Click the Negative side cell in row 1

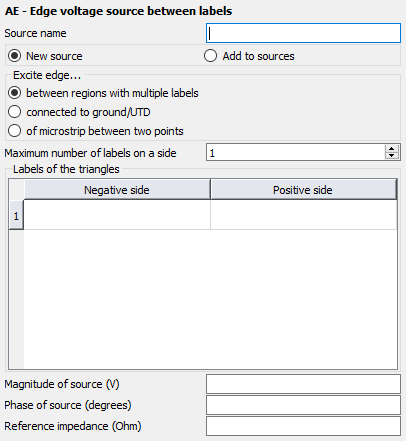point(117,215)
